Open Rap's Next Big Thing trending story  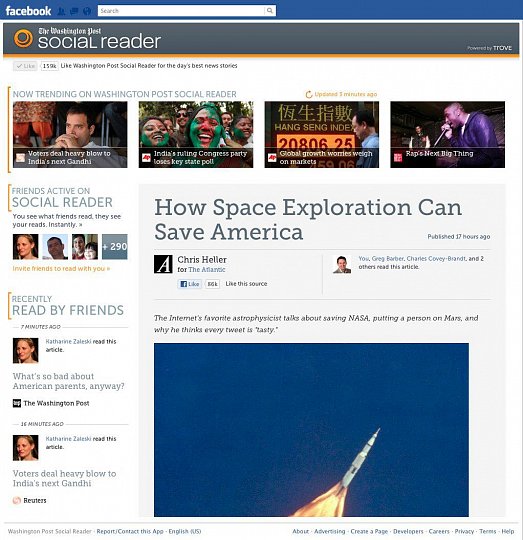pyautogui.click(x=448, y=134)
